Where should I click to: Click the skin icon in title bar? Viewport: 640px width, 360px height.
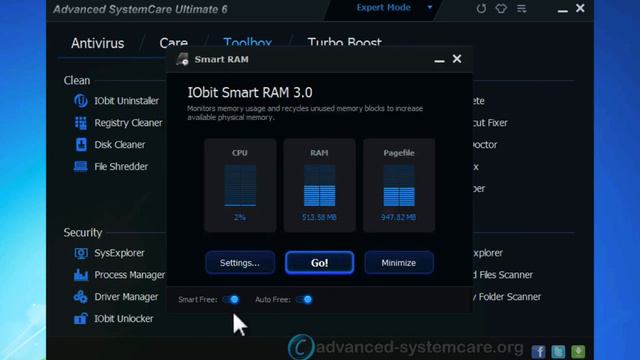point(501,9)
